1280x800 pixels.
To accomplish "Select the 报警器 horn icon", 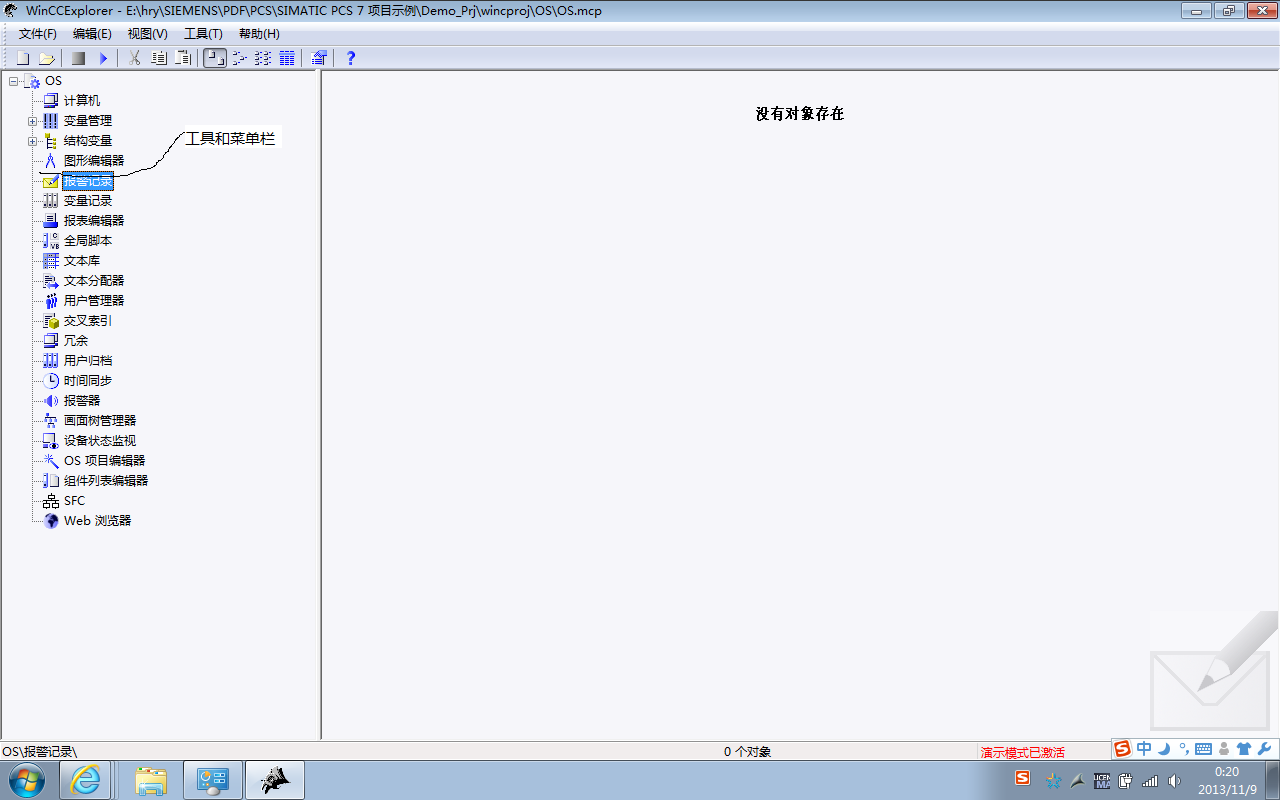I will 51,401.
